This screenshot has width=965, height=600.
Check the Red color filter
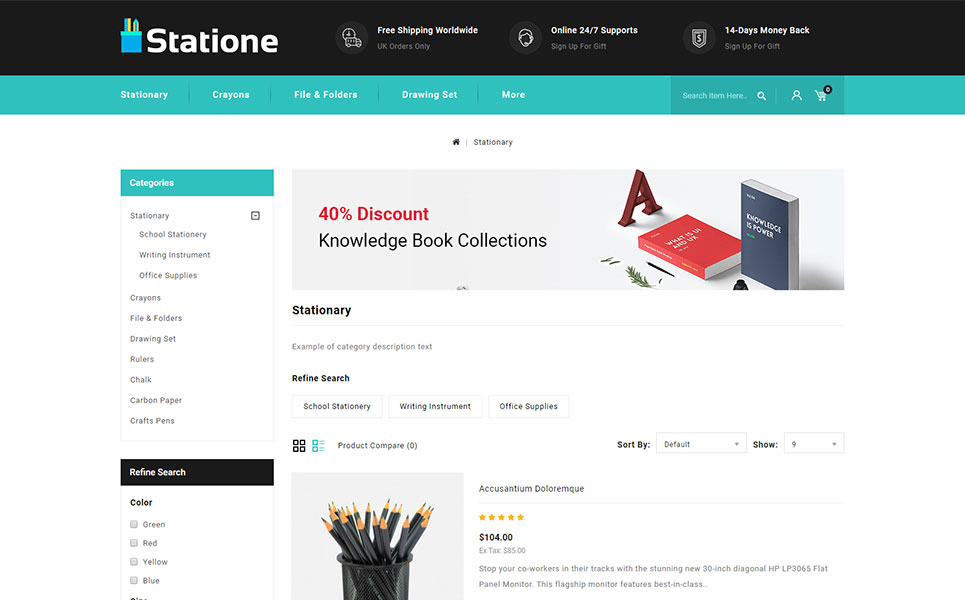click(x=134, y=543)
